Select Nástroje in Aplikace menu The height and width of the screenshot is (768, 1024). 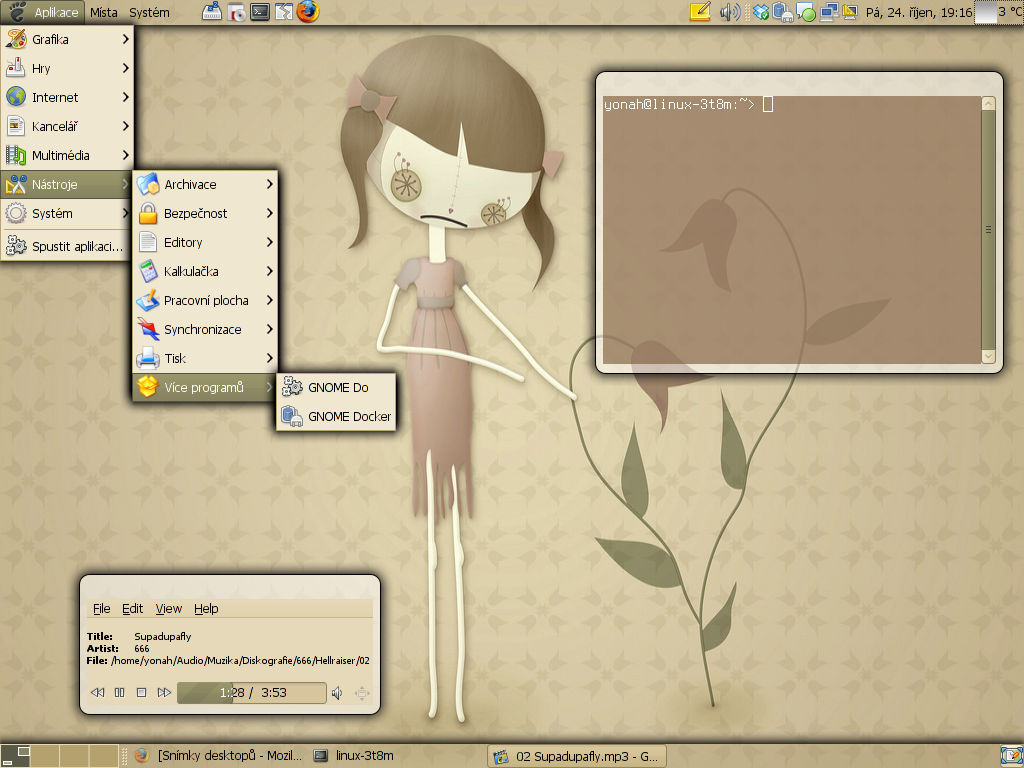pos(67,184)
